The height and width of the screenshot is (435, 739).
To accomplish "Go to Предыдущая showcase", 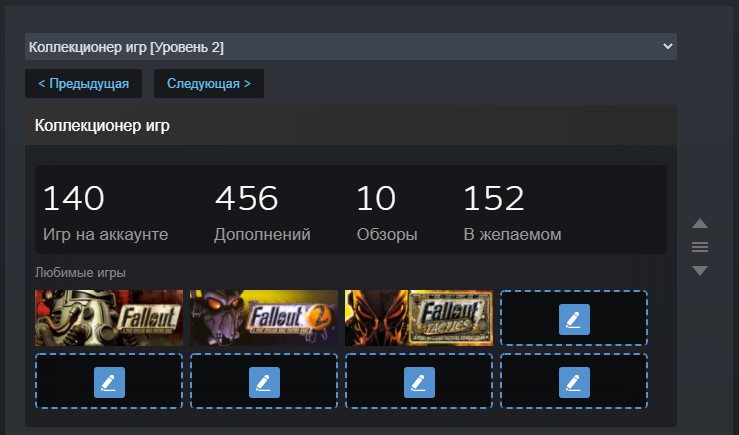I will click(x=83, y=83).
